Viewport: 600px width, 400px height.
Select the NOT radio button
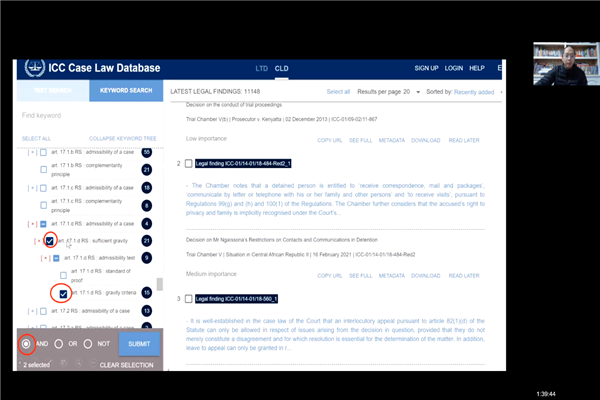coord(91,344)
